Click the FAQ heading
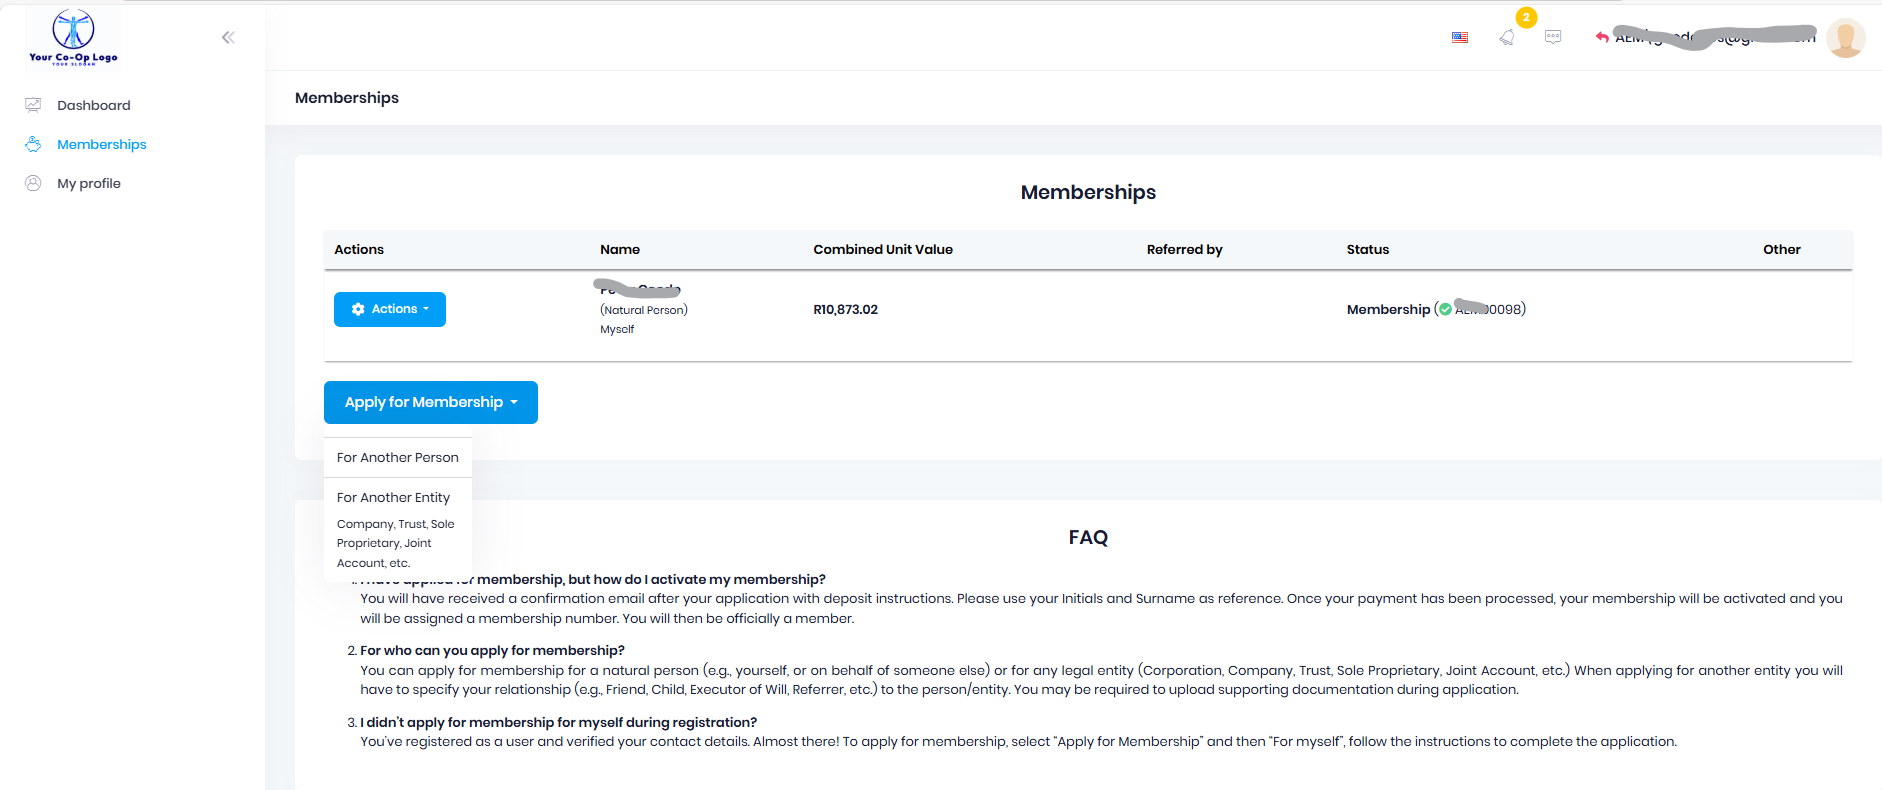The height and width of the screenshot is (790, 1882). pyautogui.click(x=1088, y=537)
